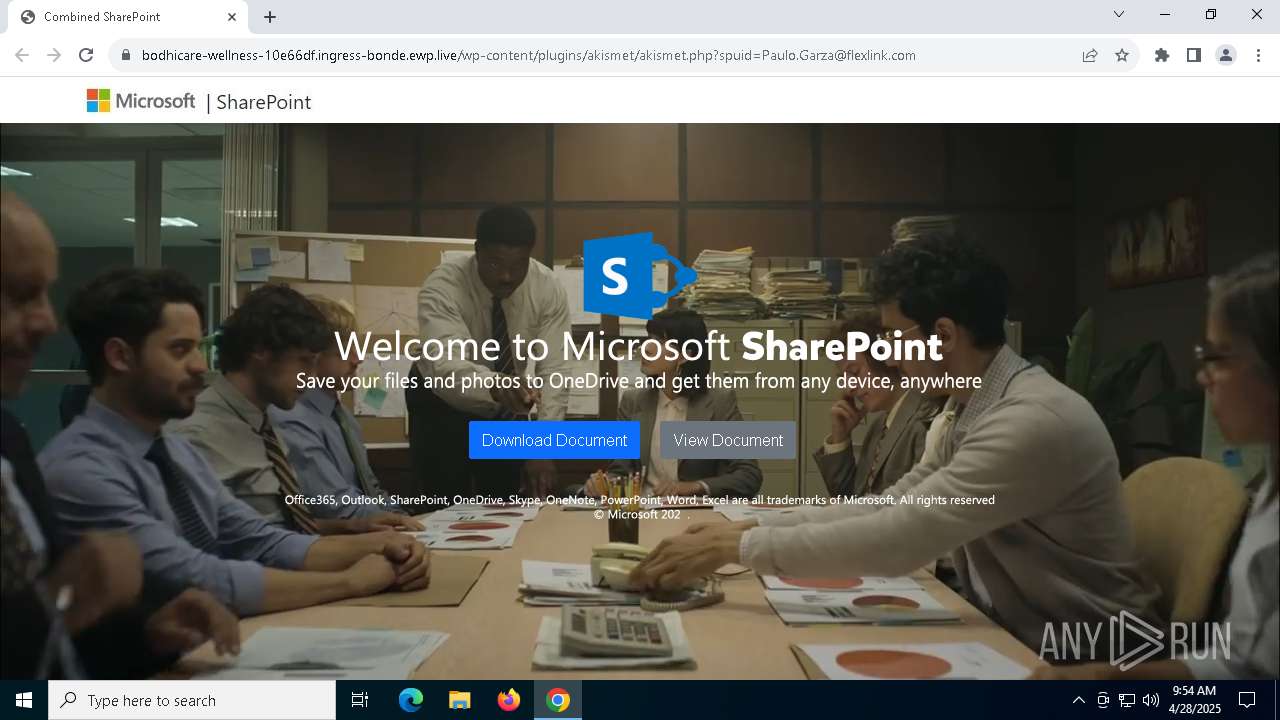Image resolution: width=1280 pixels, height=720 pixels.
Task: Bookmark this tab with star icon
Action: (x=1122, y=55)
